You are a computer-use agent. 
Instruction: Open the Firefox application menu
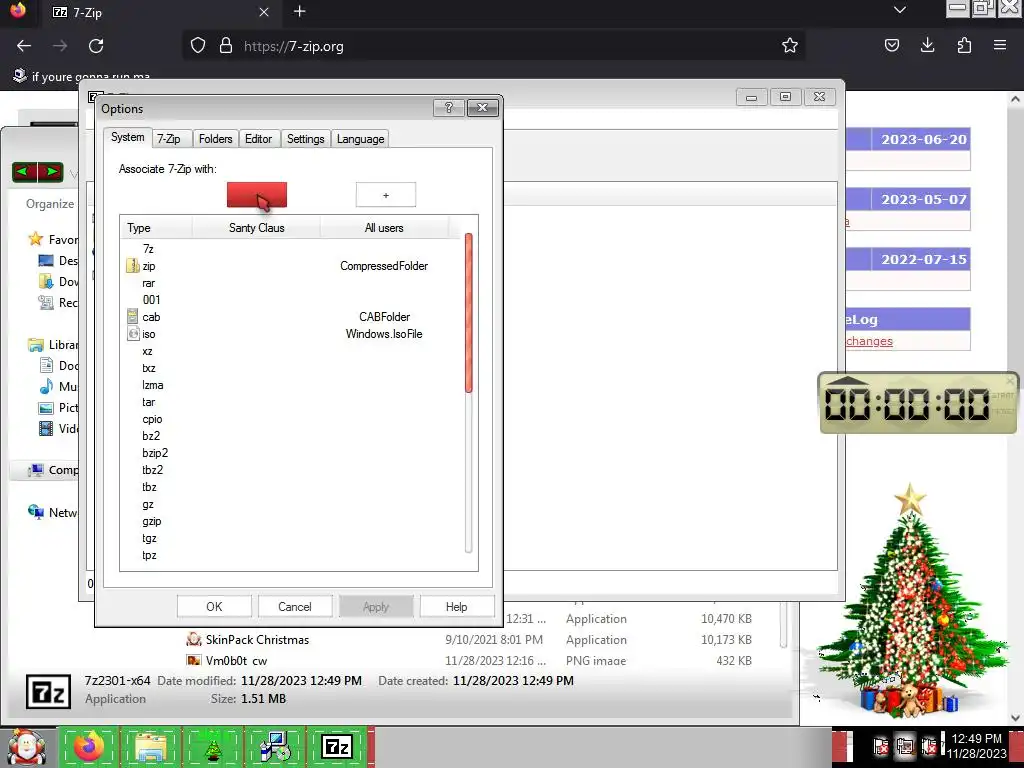pyautogui.click(x=1000, y=46)
